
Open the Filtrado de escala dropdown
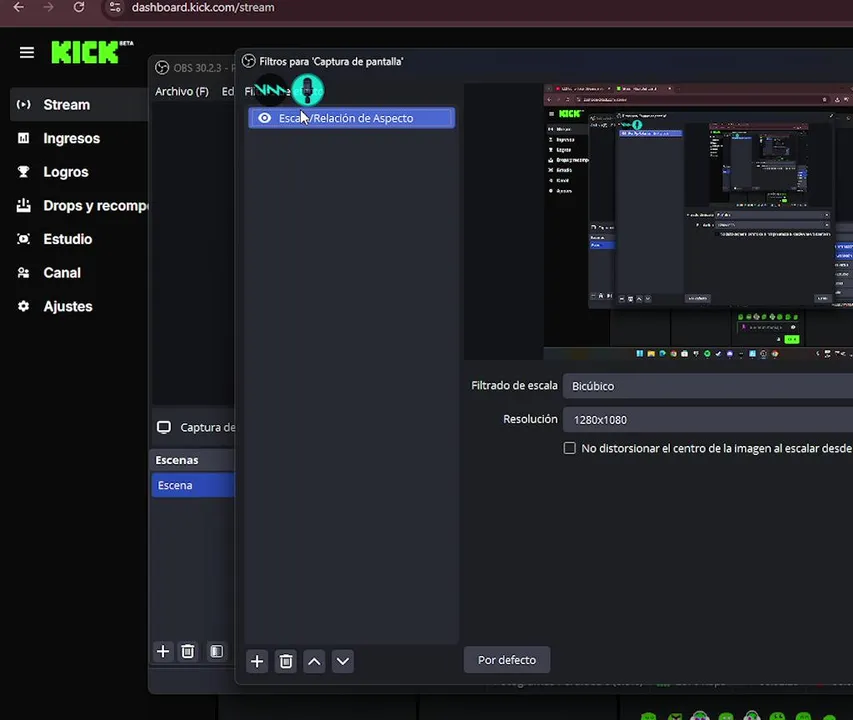tap(708, 386)
